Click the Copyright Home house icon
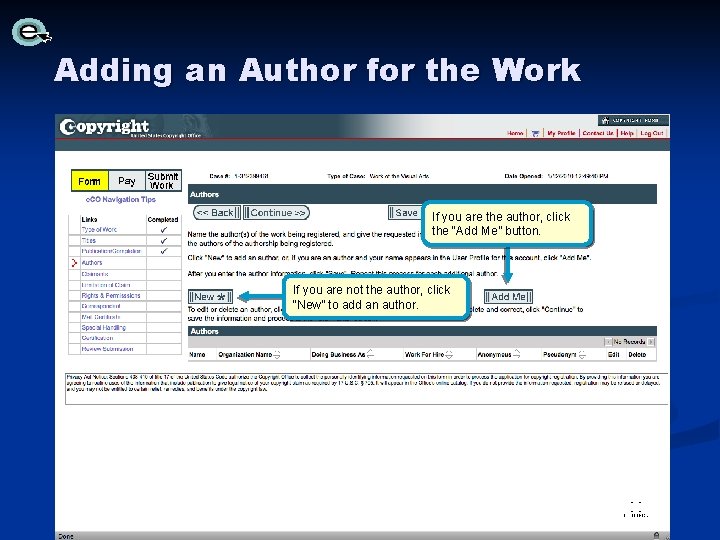Image resolution: width=720 pixels, height=540 pixels. [x=605, y=120]
